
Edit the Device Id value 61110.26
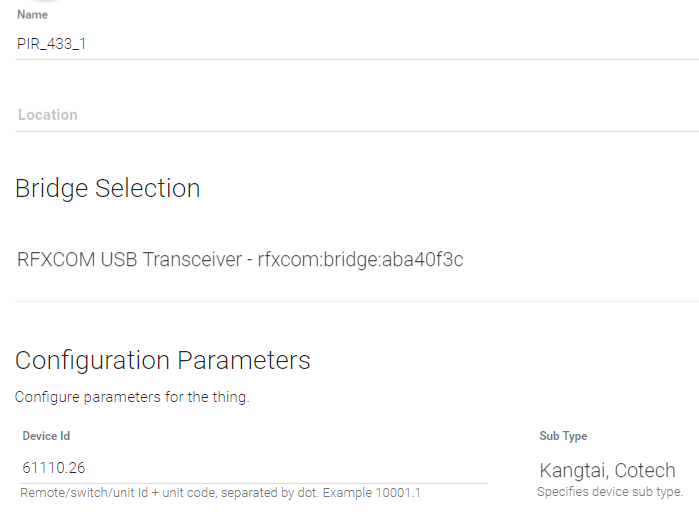click(x=250, y=468)
